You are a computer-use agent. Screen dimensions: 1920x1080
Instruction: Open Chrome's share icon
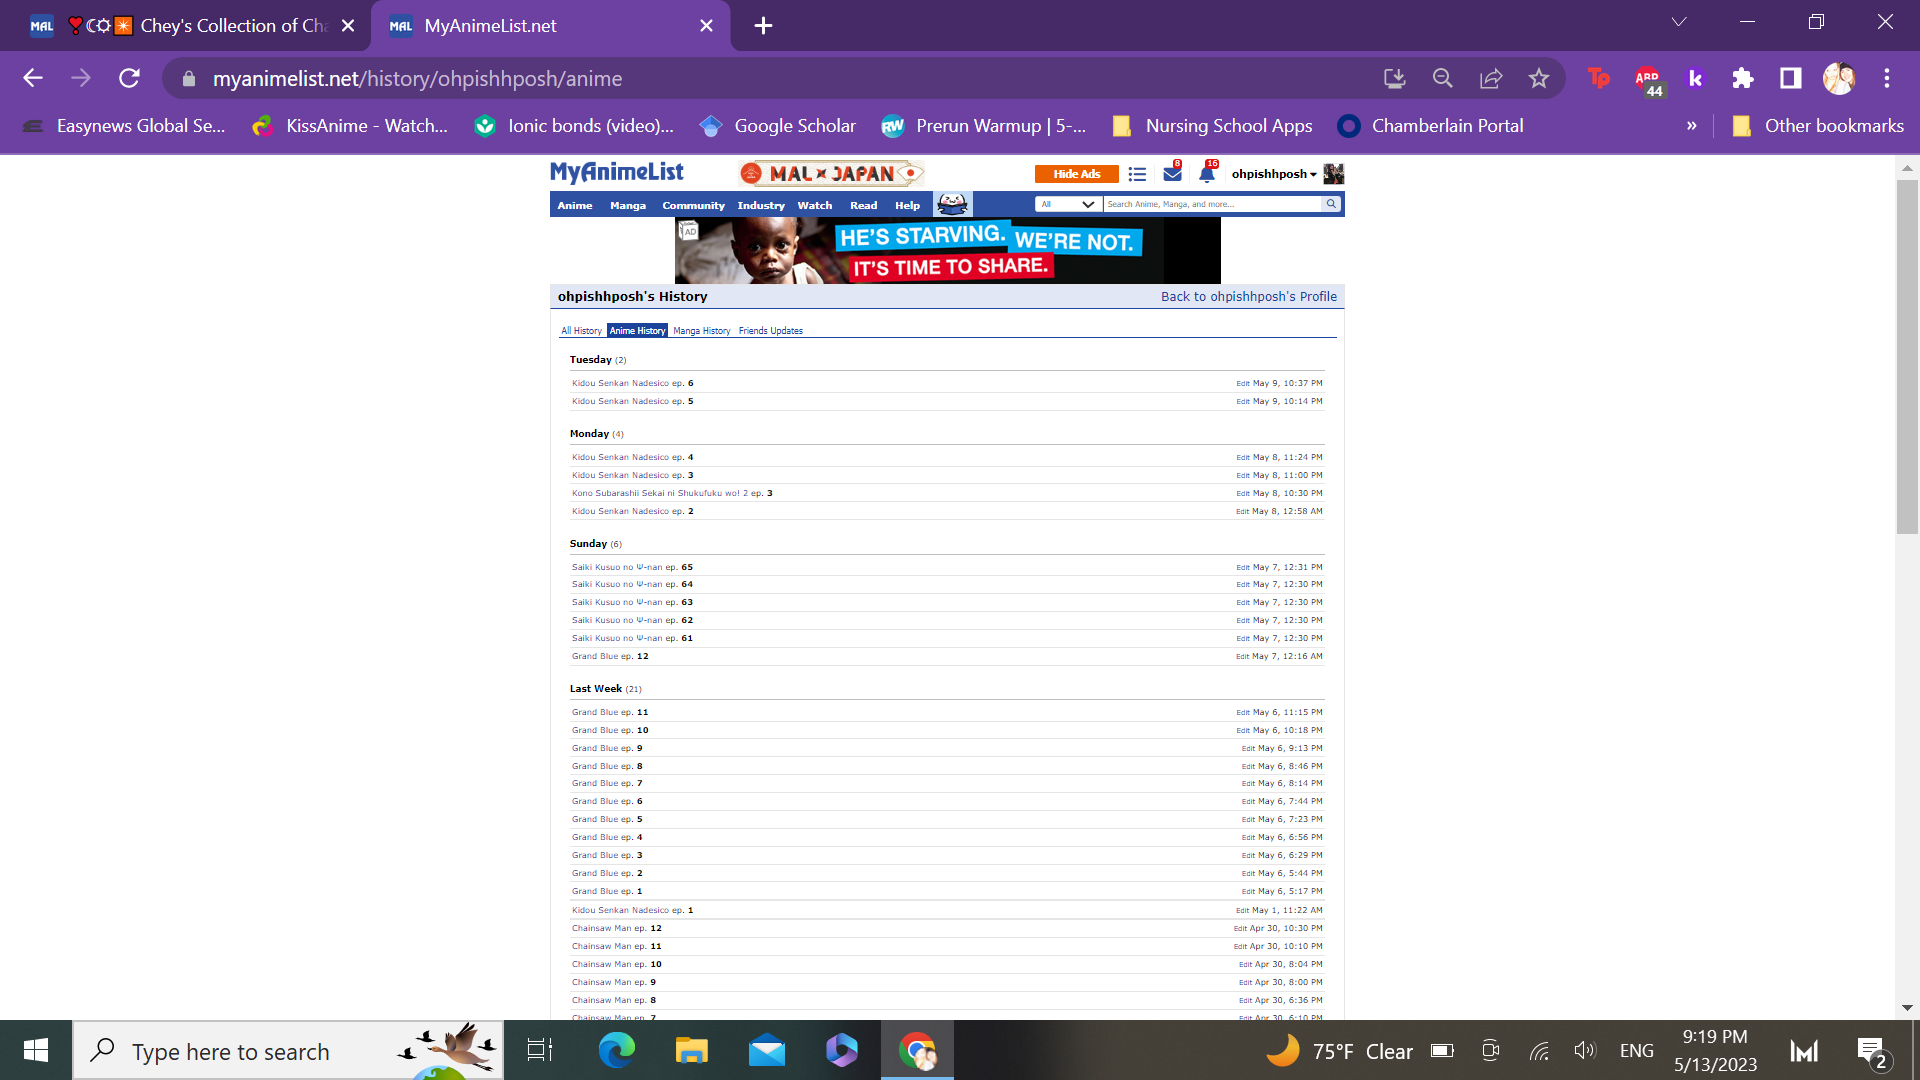(x=1490, y=78)
